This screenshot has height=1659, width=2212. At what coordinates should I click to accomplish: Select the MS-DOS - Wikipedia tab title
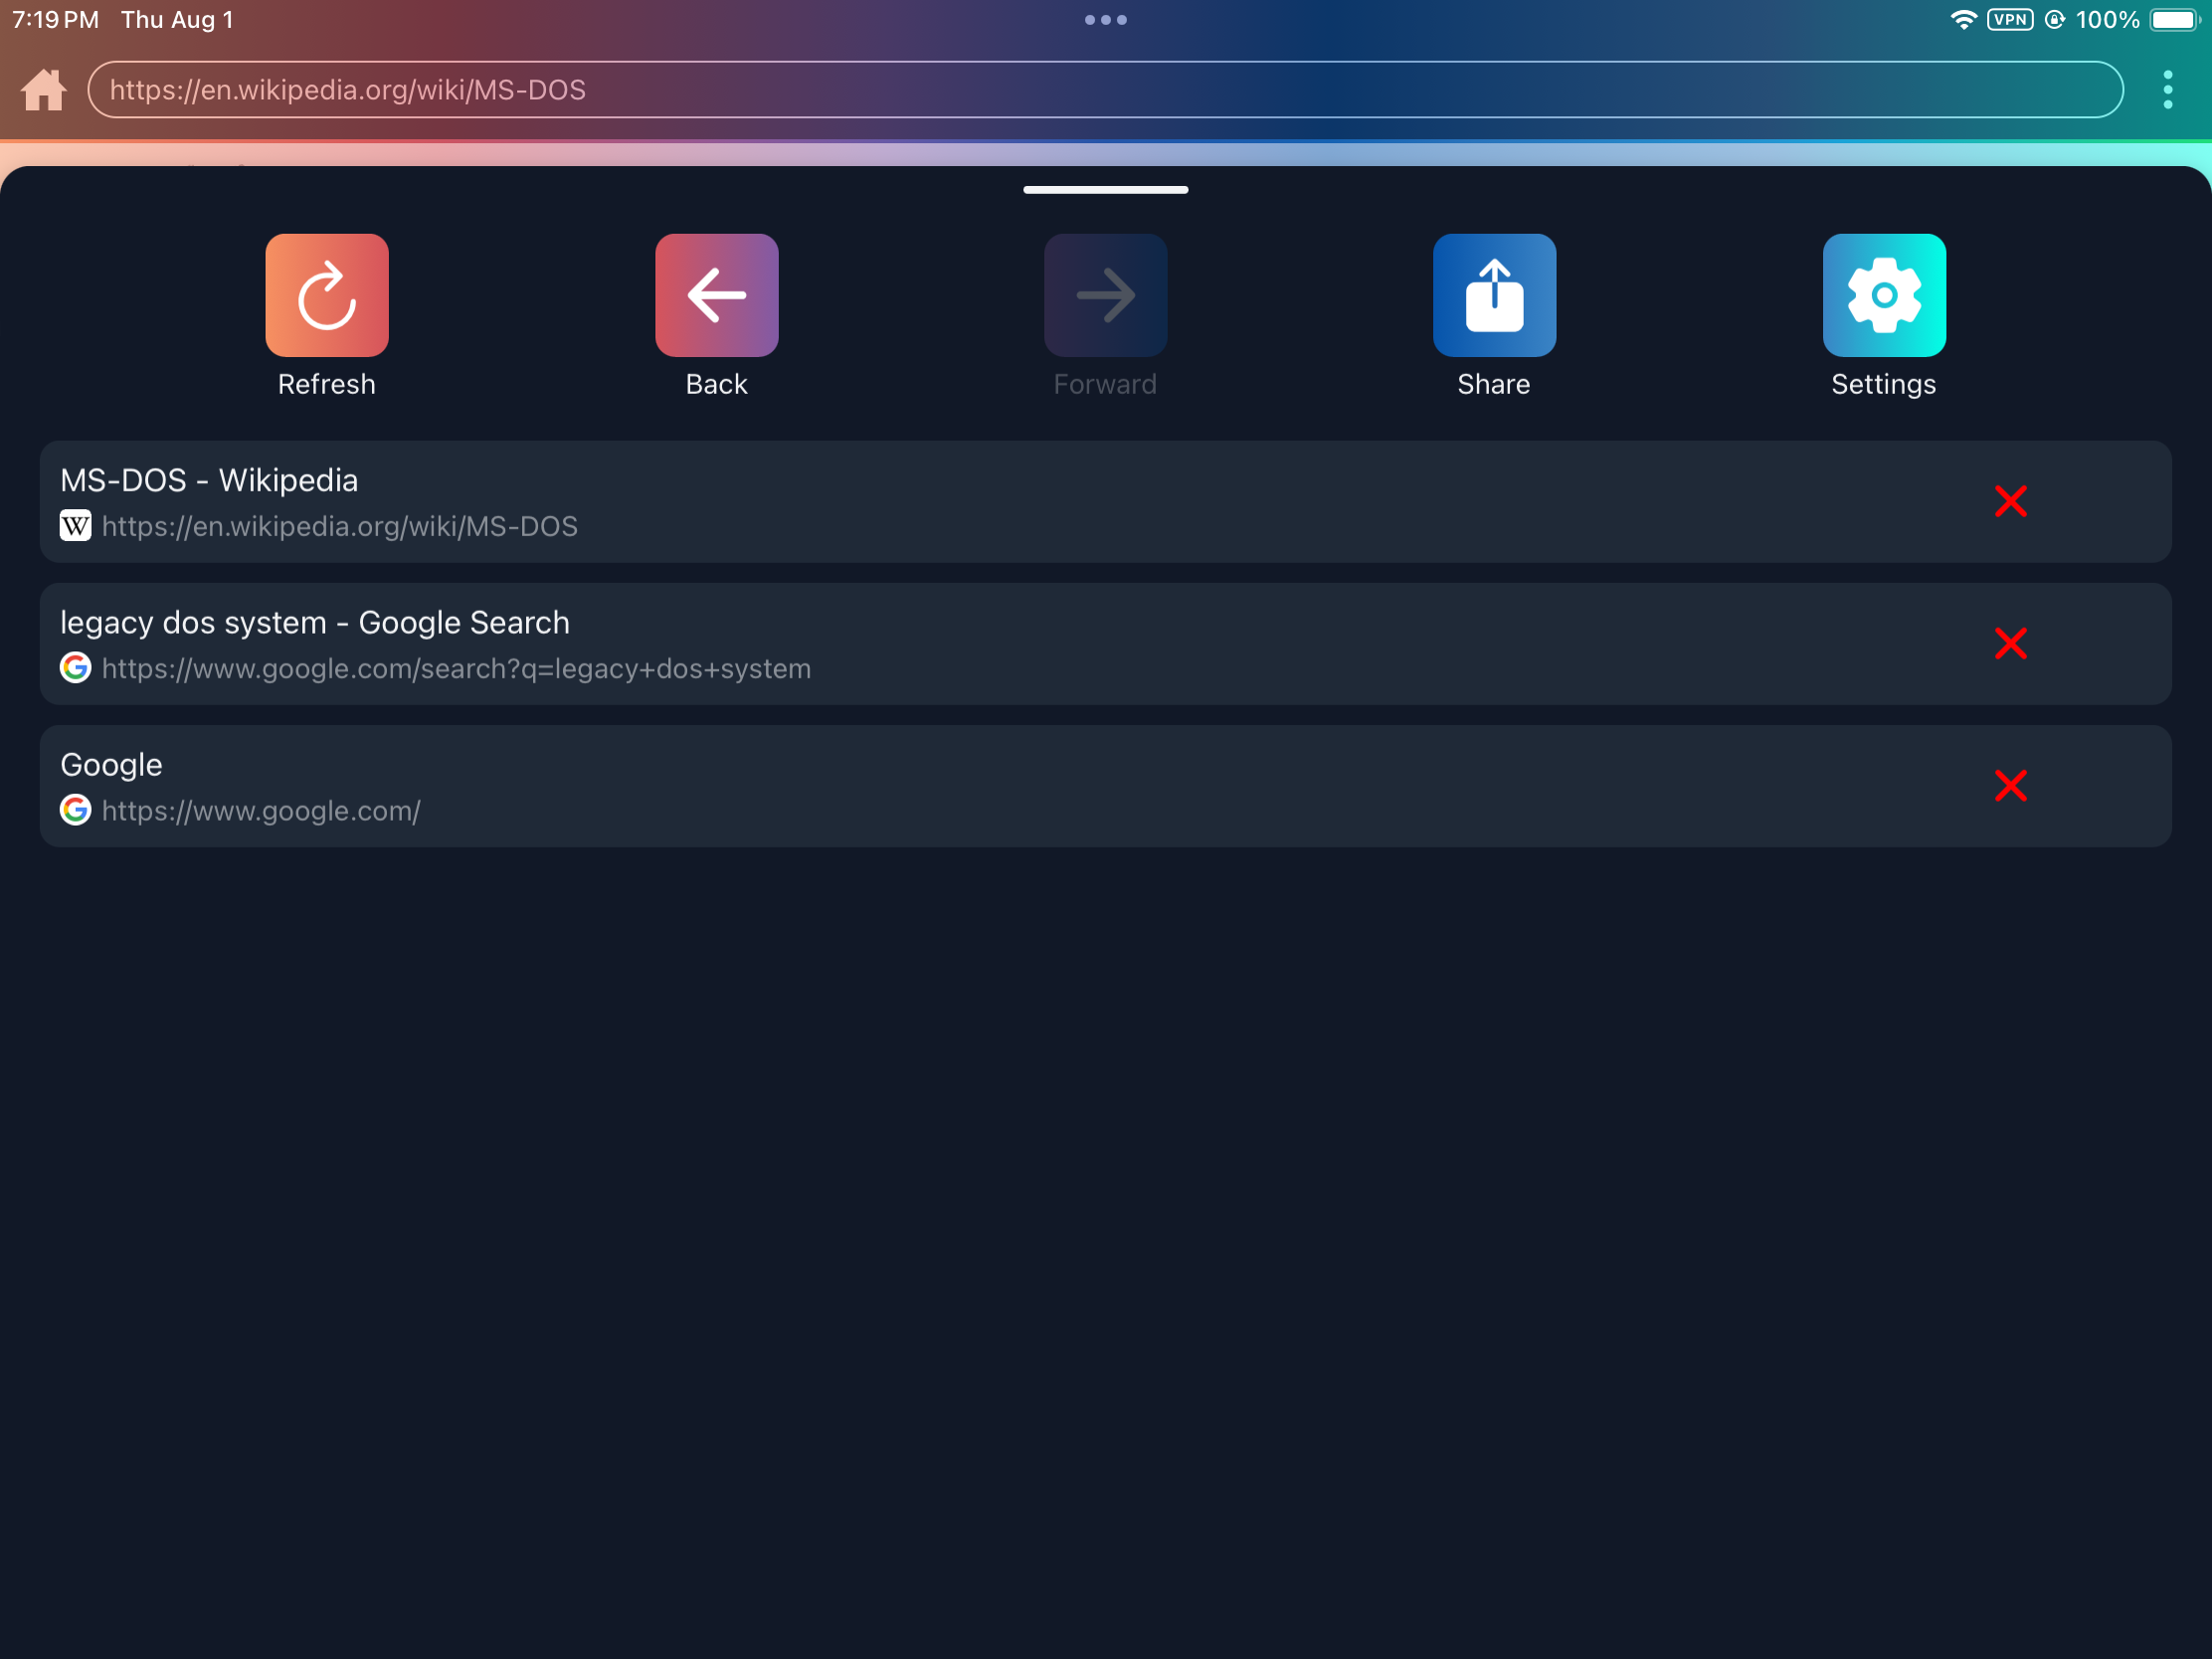click(209, 480)
